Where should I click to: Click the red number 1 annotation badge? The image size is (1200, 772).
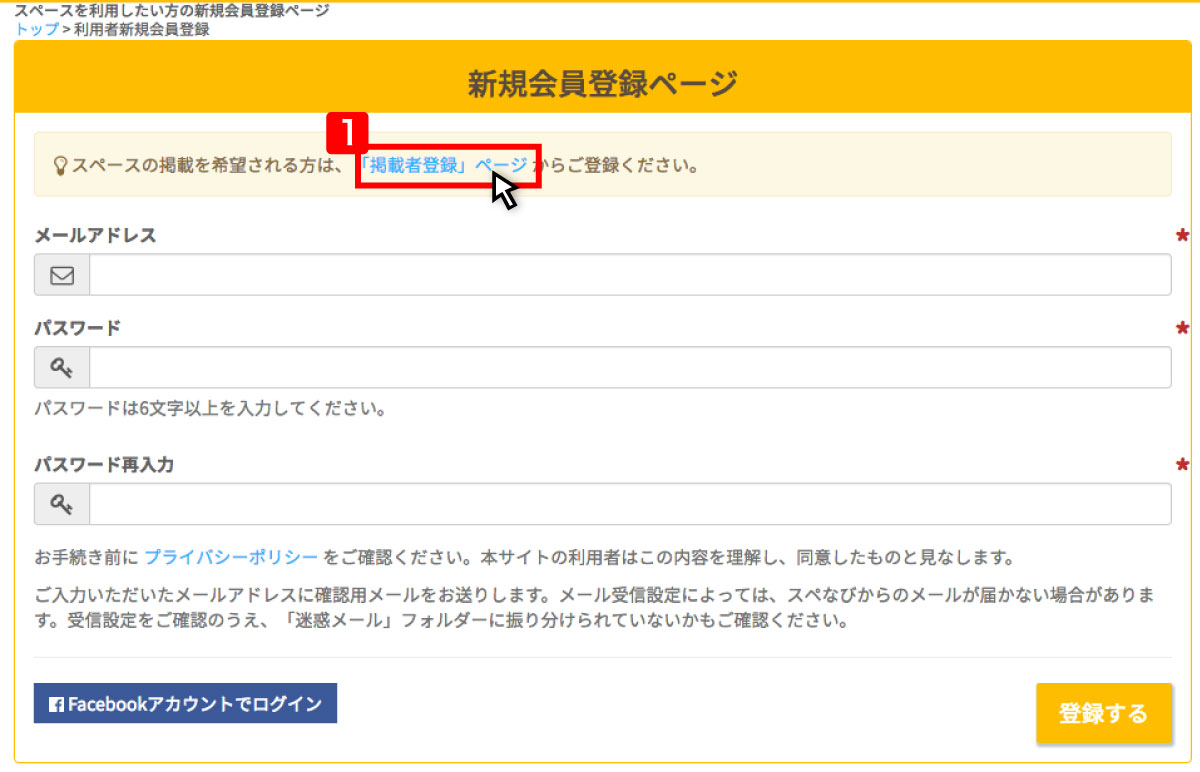[x=348, y=131]
